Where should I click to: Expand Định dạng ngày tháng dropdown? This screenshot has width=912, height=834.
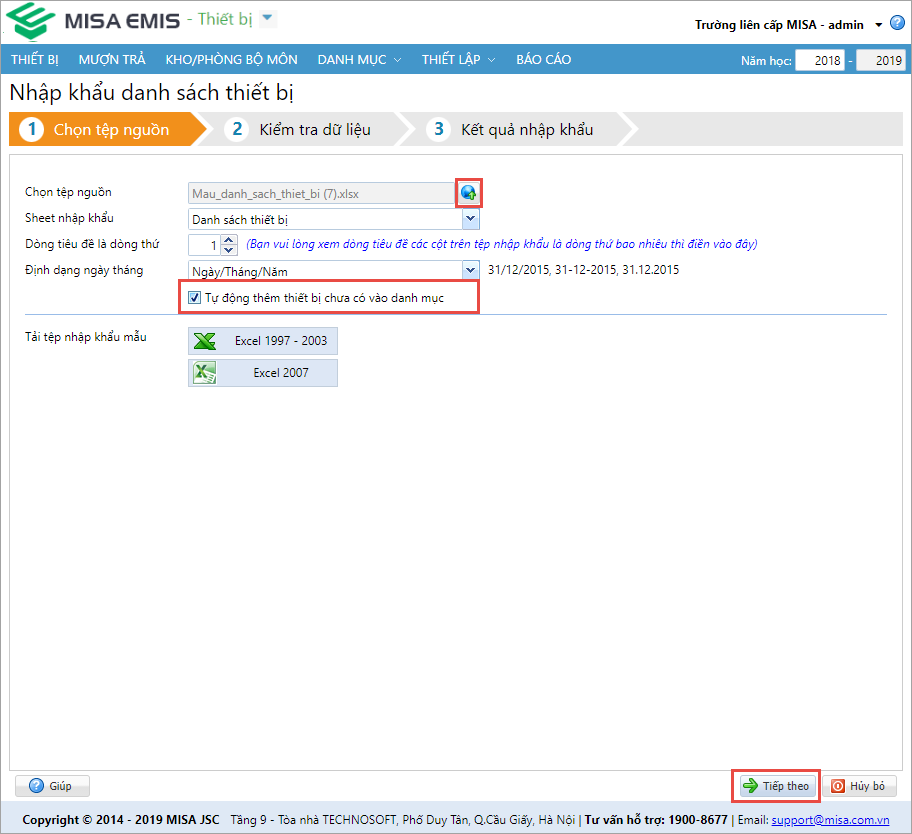click(471, 270)
